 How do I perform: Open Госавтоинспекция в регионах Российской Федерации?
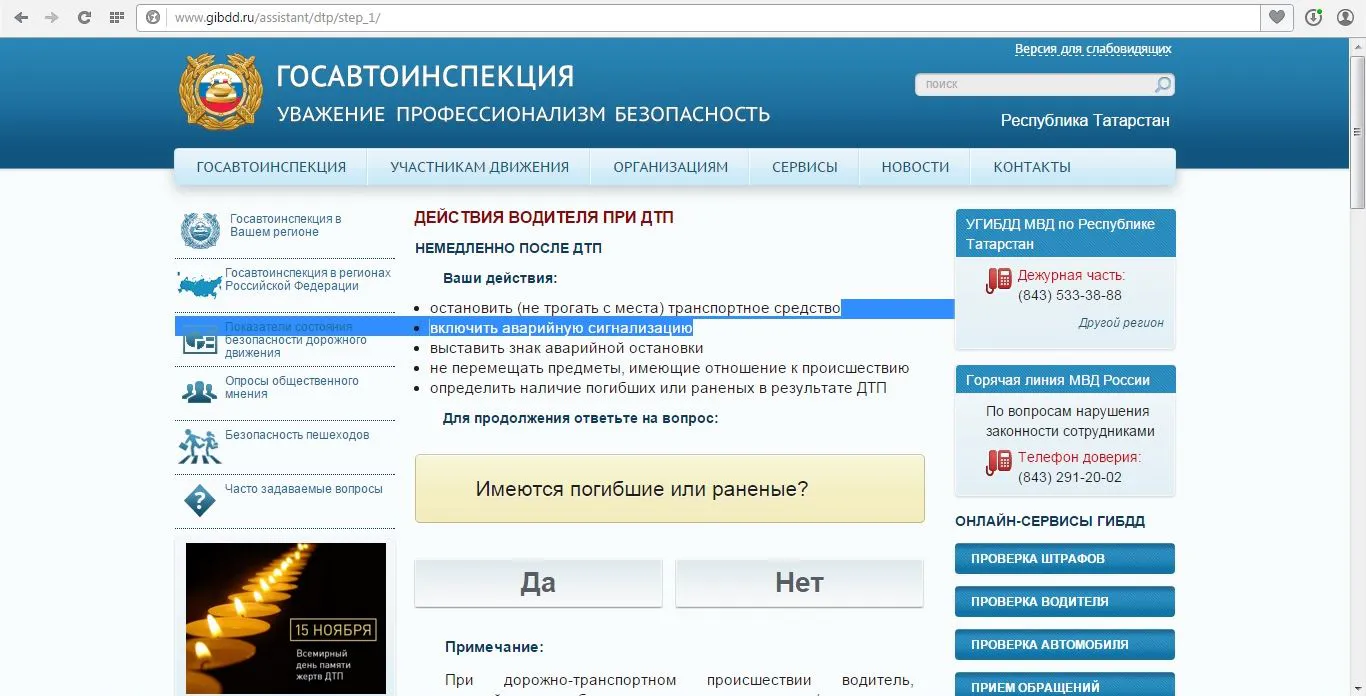308,279
